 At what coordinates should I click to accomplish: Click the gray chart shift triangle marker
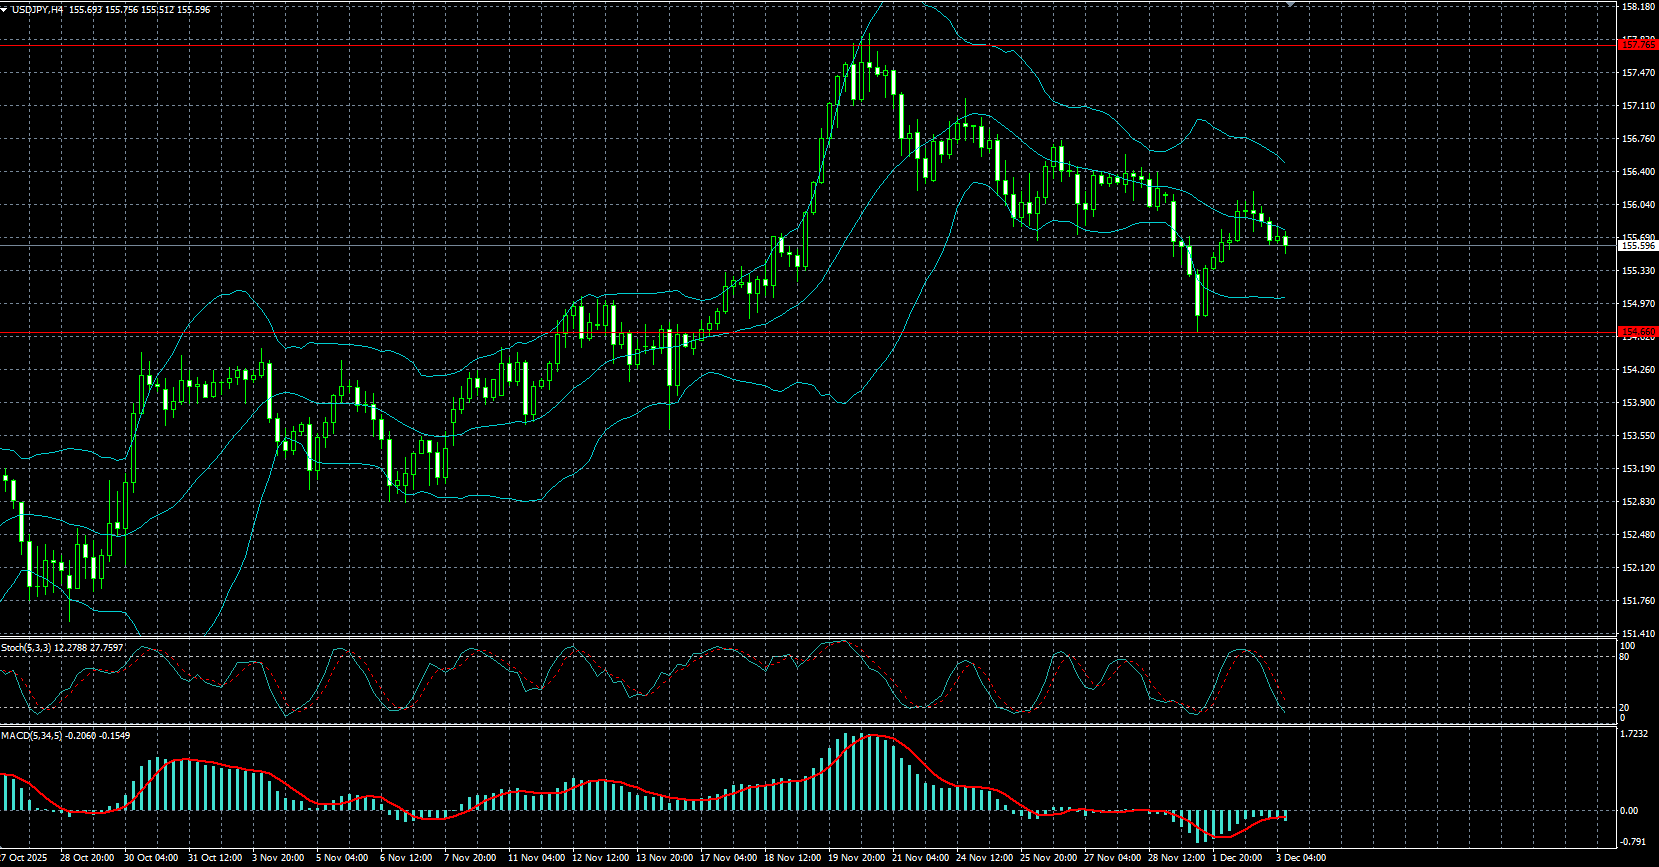tap(1290, 4)
